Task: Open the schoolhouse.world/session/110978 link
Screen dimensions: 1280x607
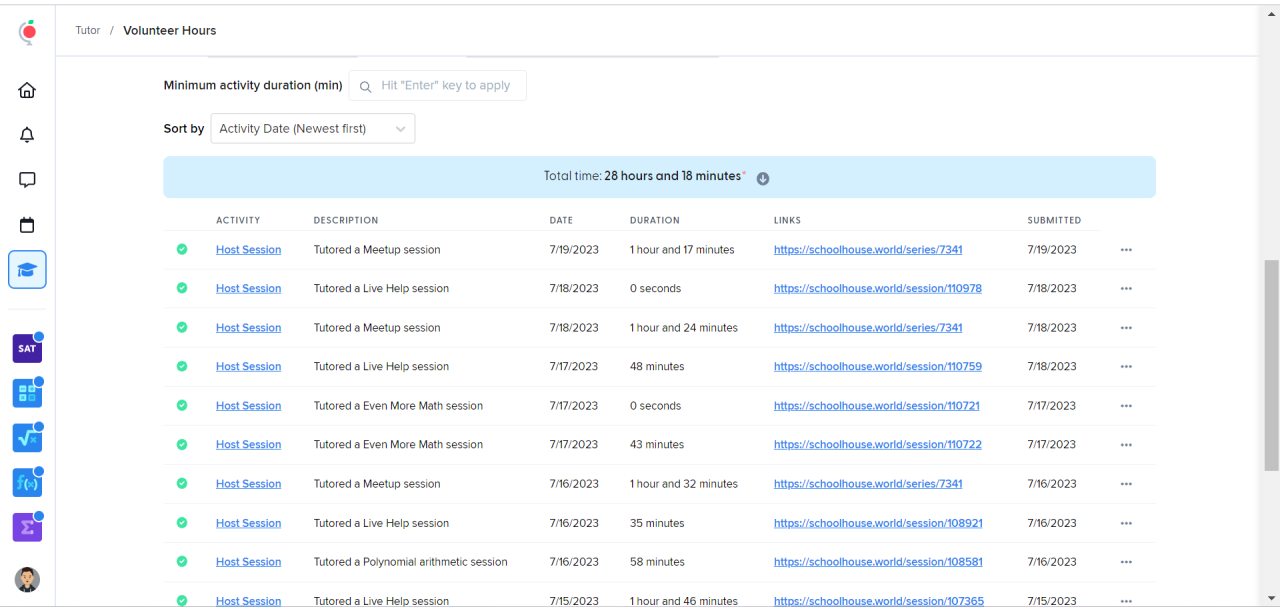Action: tap(877, 289)
